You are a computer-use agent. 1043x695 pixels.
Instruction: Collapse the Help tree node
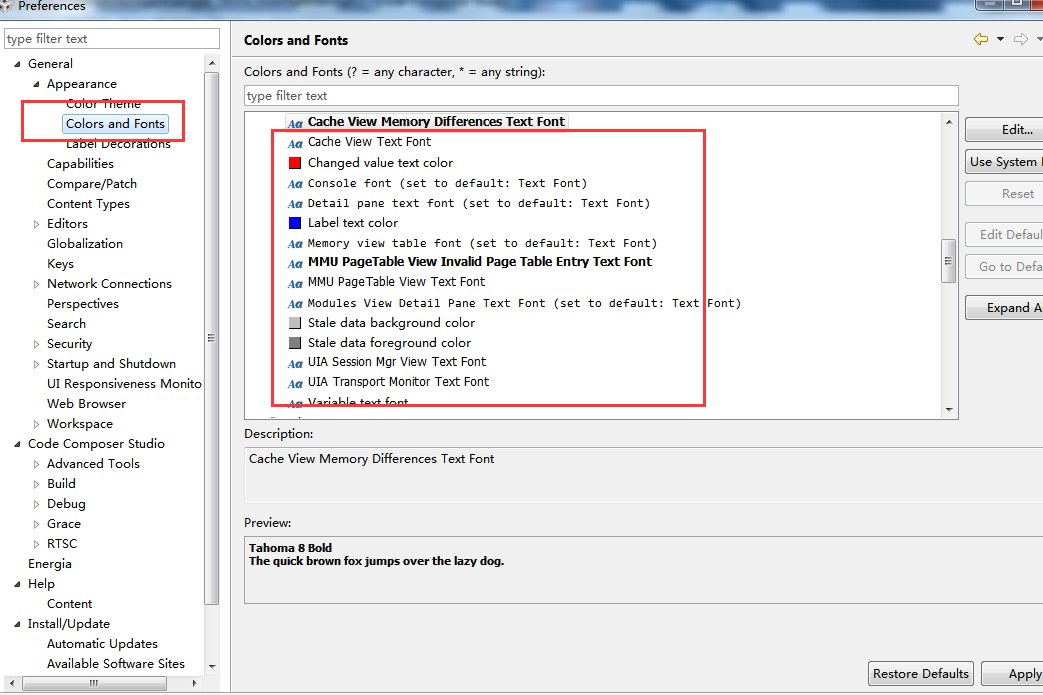click(17, 584)
